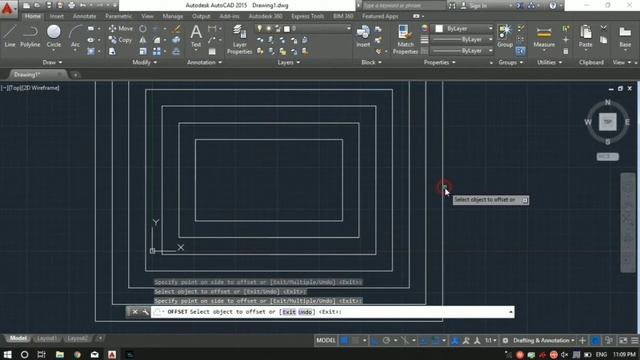The image size is (640, 360).
Task: Click the Table tool icon
Action: 212,51
